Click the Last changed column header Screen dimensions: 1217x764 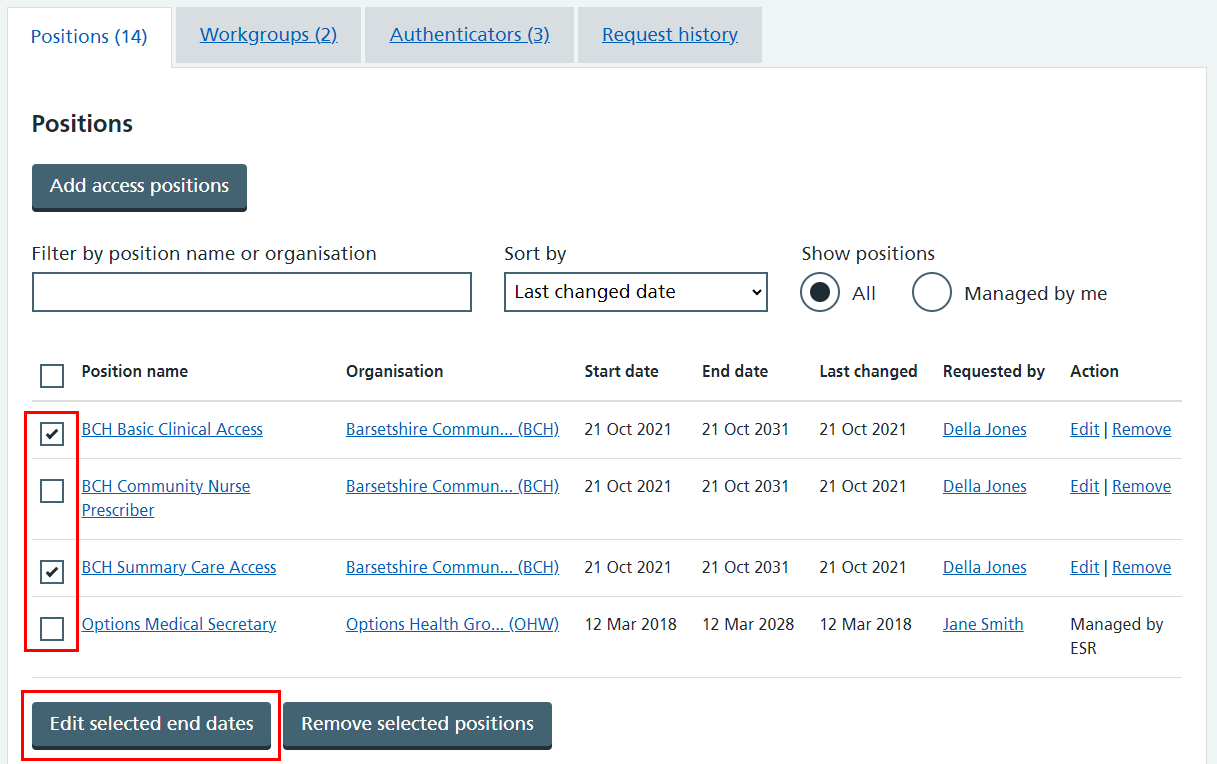(868, 371)
